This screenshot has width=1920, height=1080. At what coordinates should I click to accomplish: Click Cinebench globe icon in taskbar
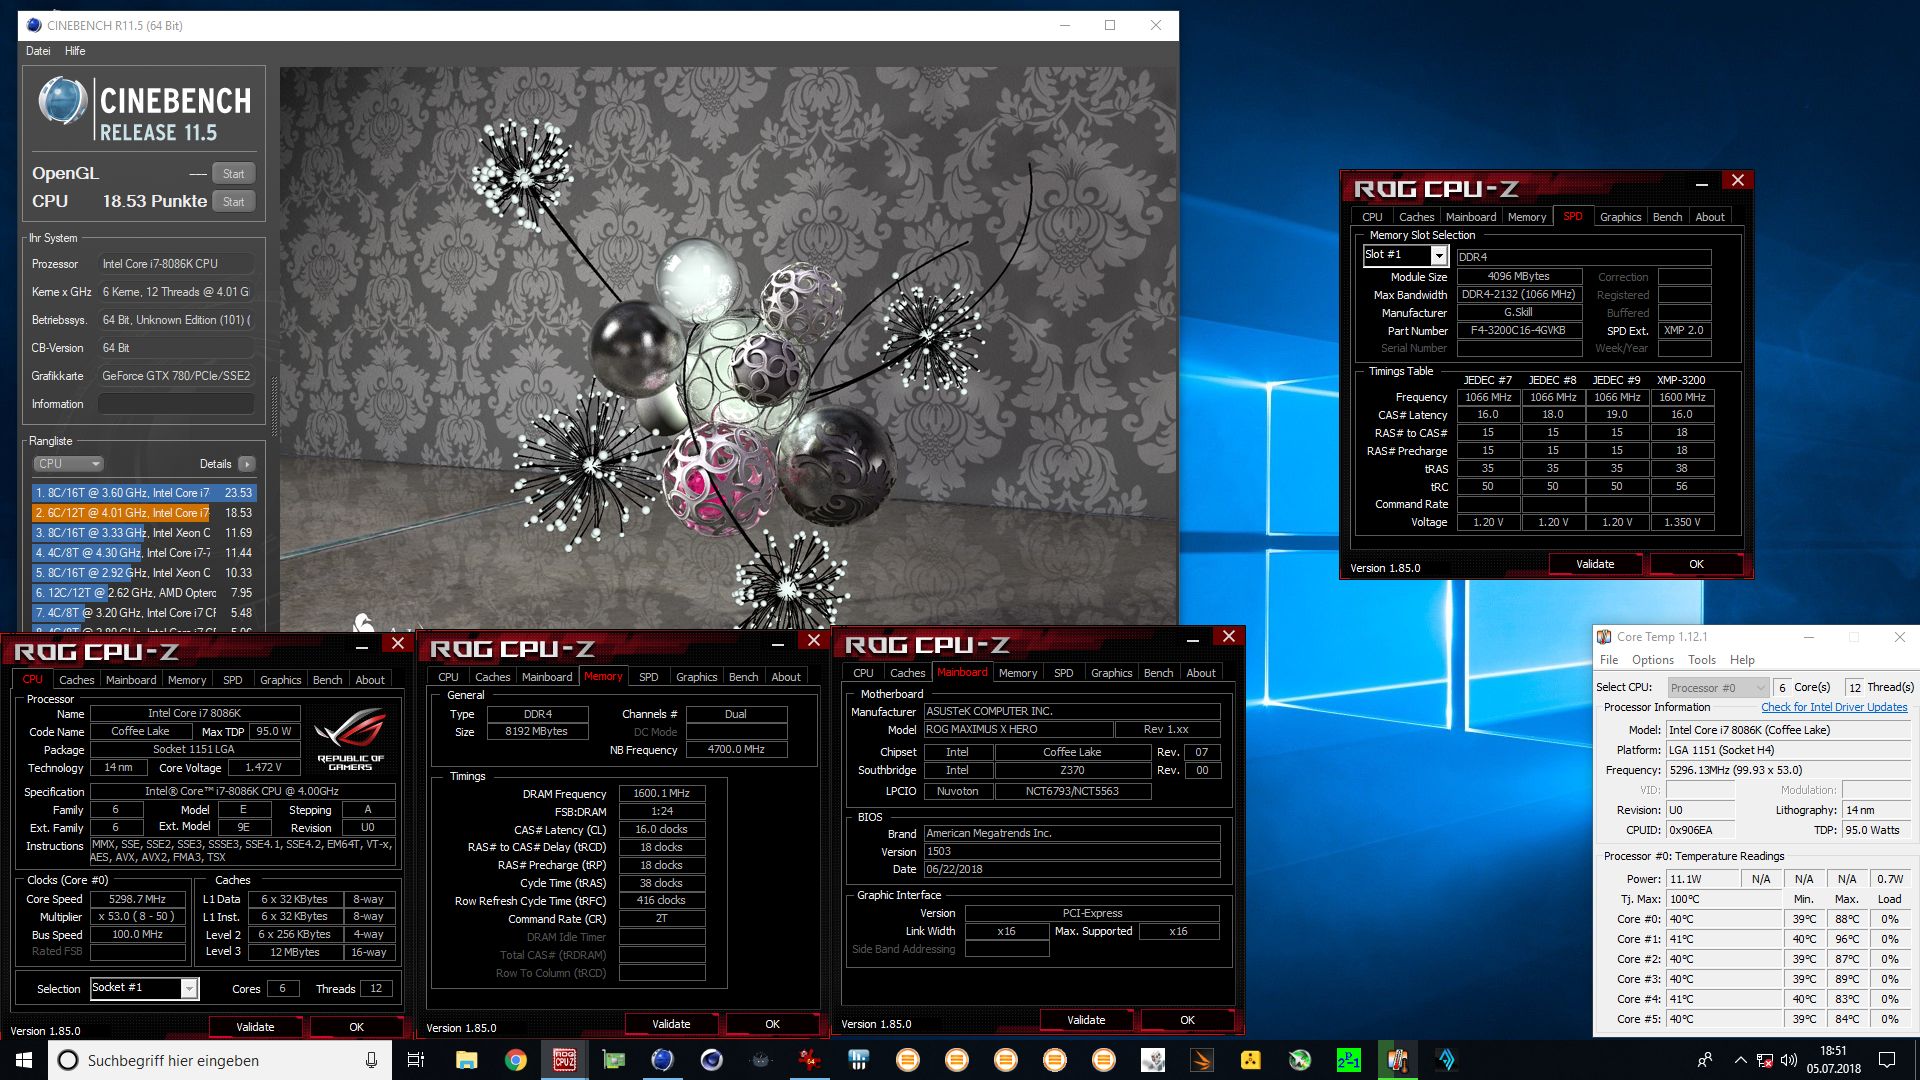662,1060
